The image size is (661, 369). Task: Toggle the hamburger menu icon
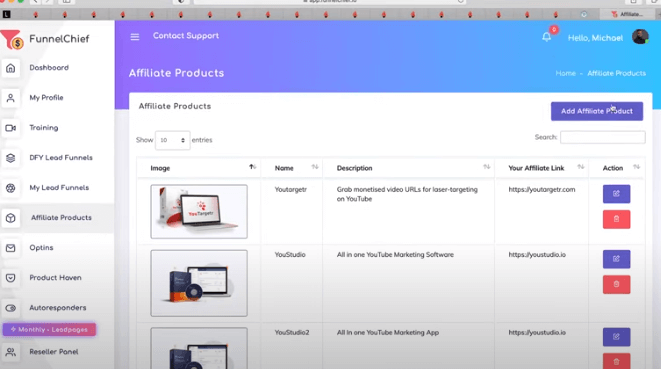point(135,37)
